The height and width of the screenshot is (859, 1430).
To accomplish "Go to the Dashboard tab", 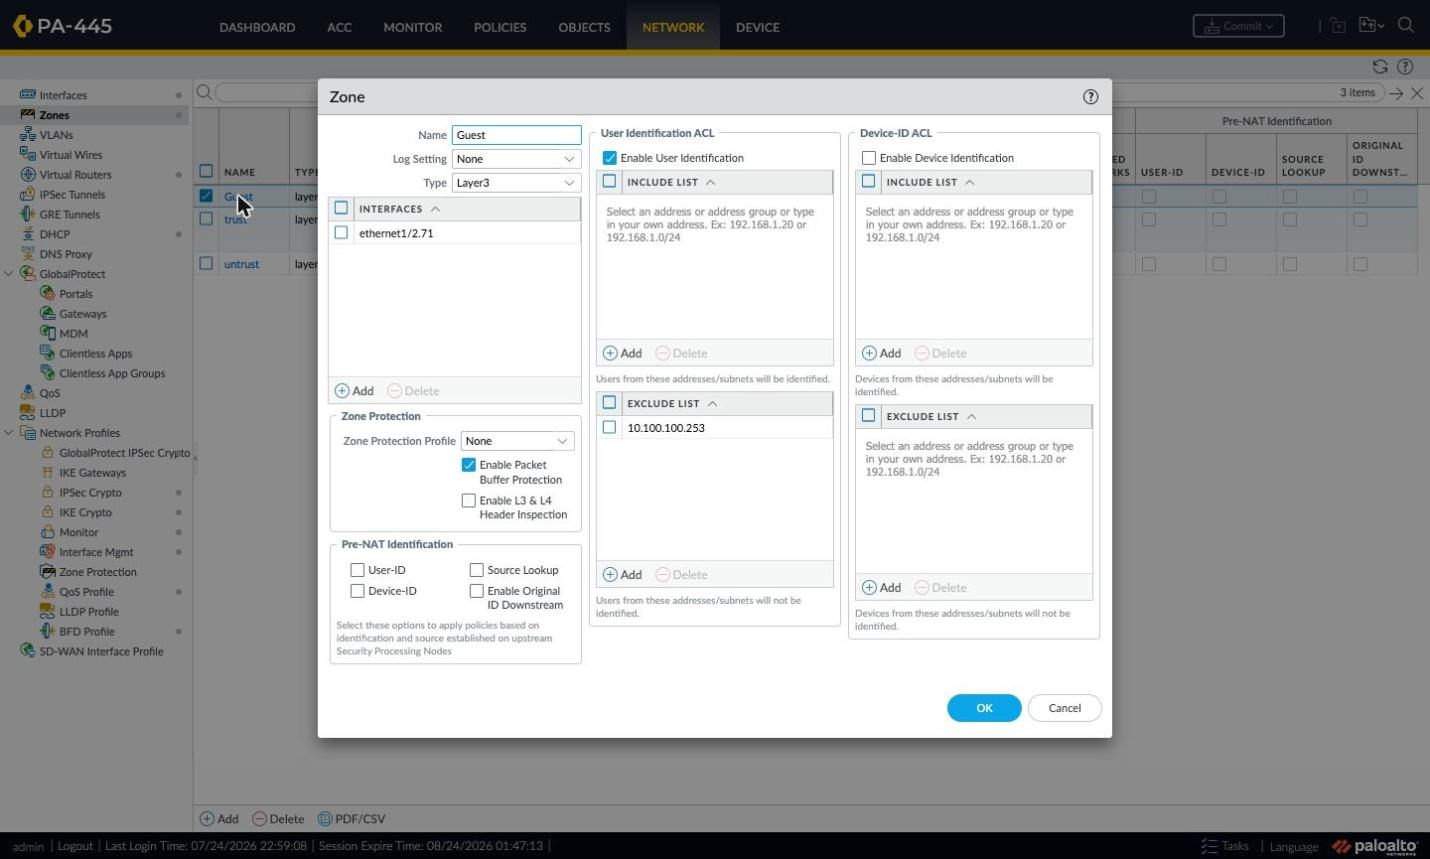I will click(x=257, y=27).
